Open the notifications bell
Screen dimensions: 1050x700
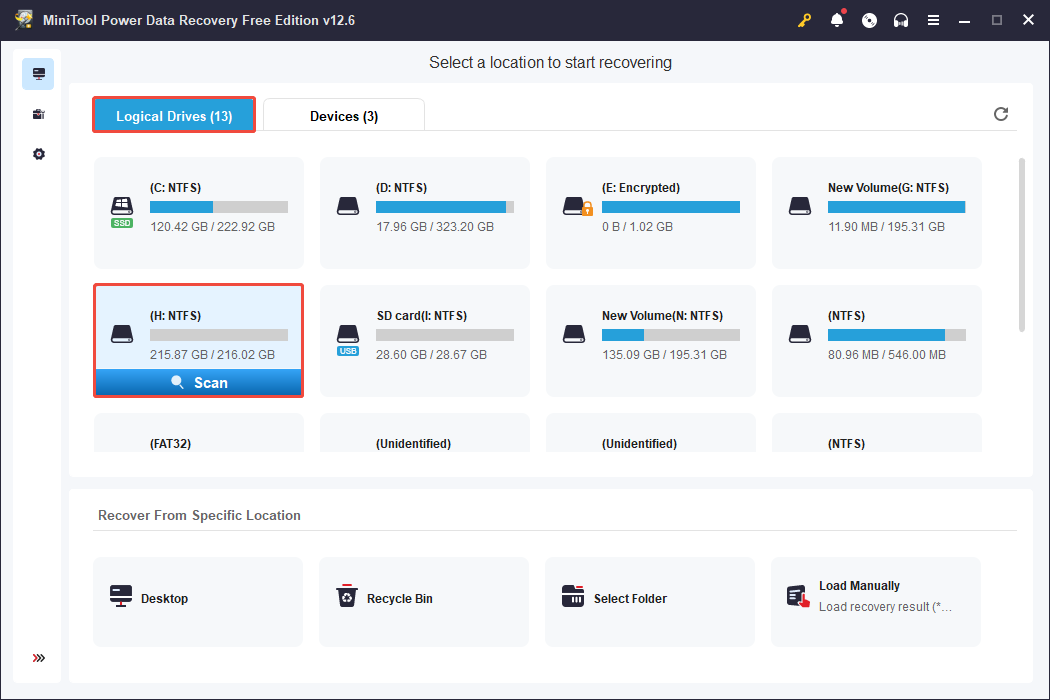coord(837,20)
